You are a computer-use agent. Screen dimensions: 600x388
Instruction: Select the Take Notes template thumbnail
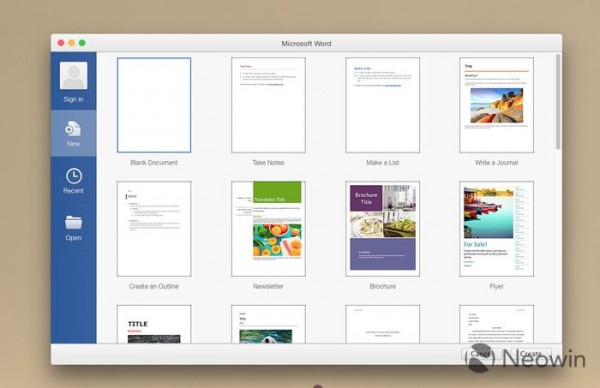(268, 105)
